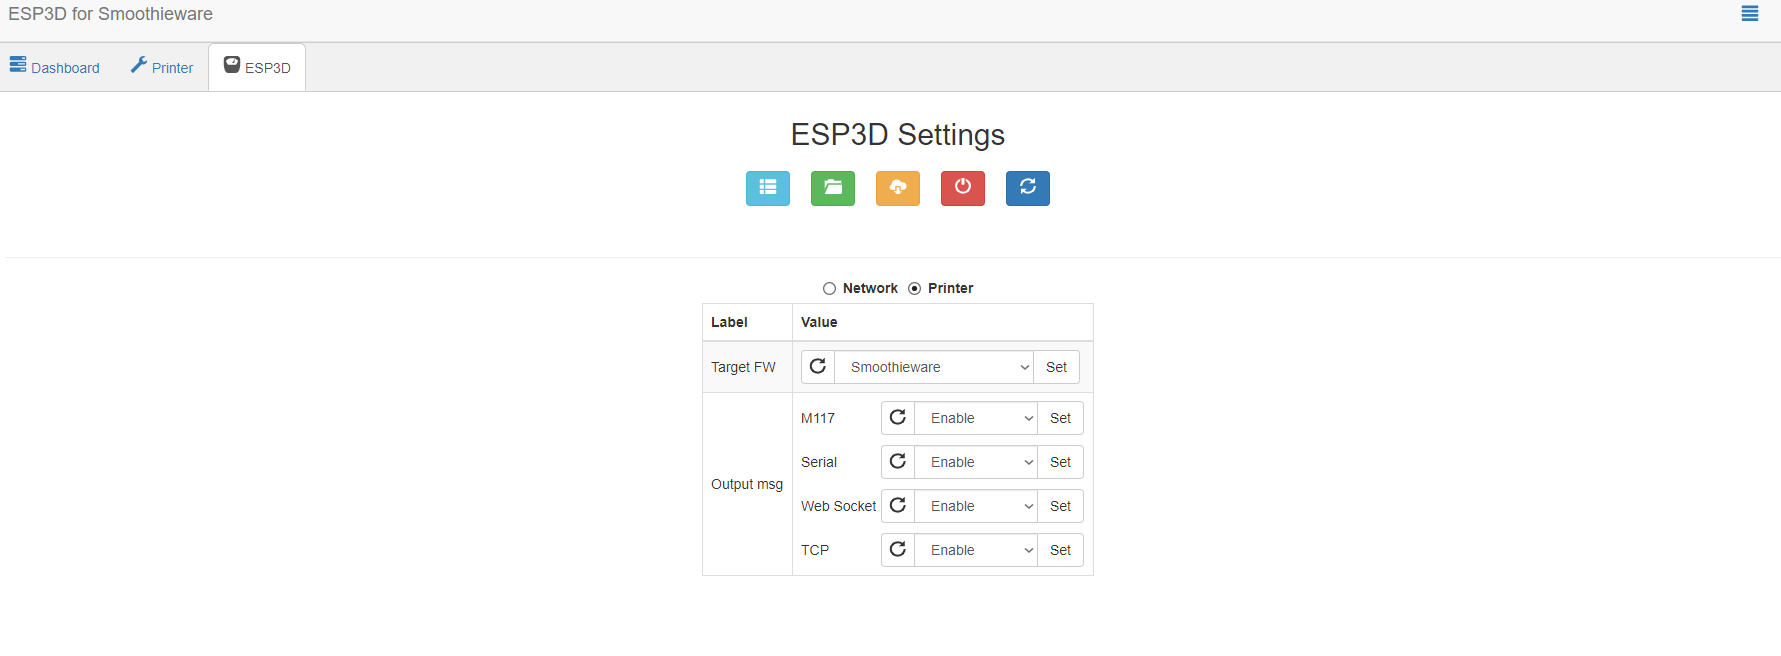
Task: Click Set for M117
Action: (x=1060, y=418)
